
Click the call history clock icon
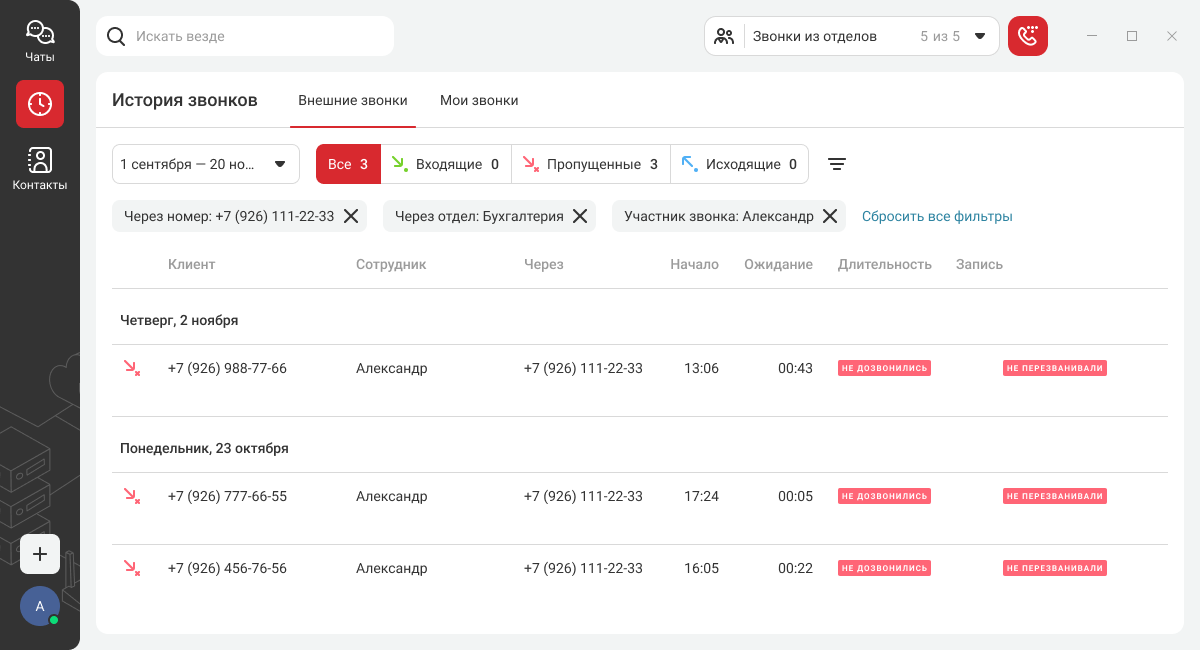(x=40, y=104)
